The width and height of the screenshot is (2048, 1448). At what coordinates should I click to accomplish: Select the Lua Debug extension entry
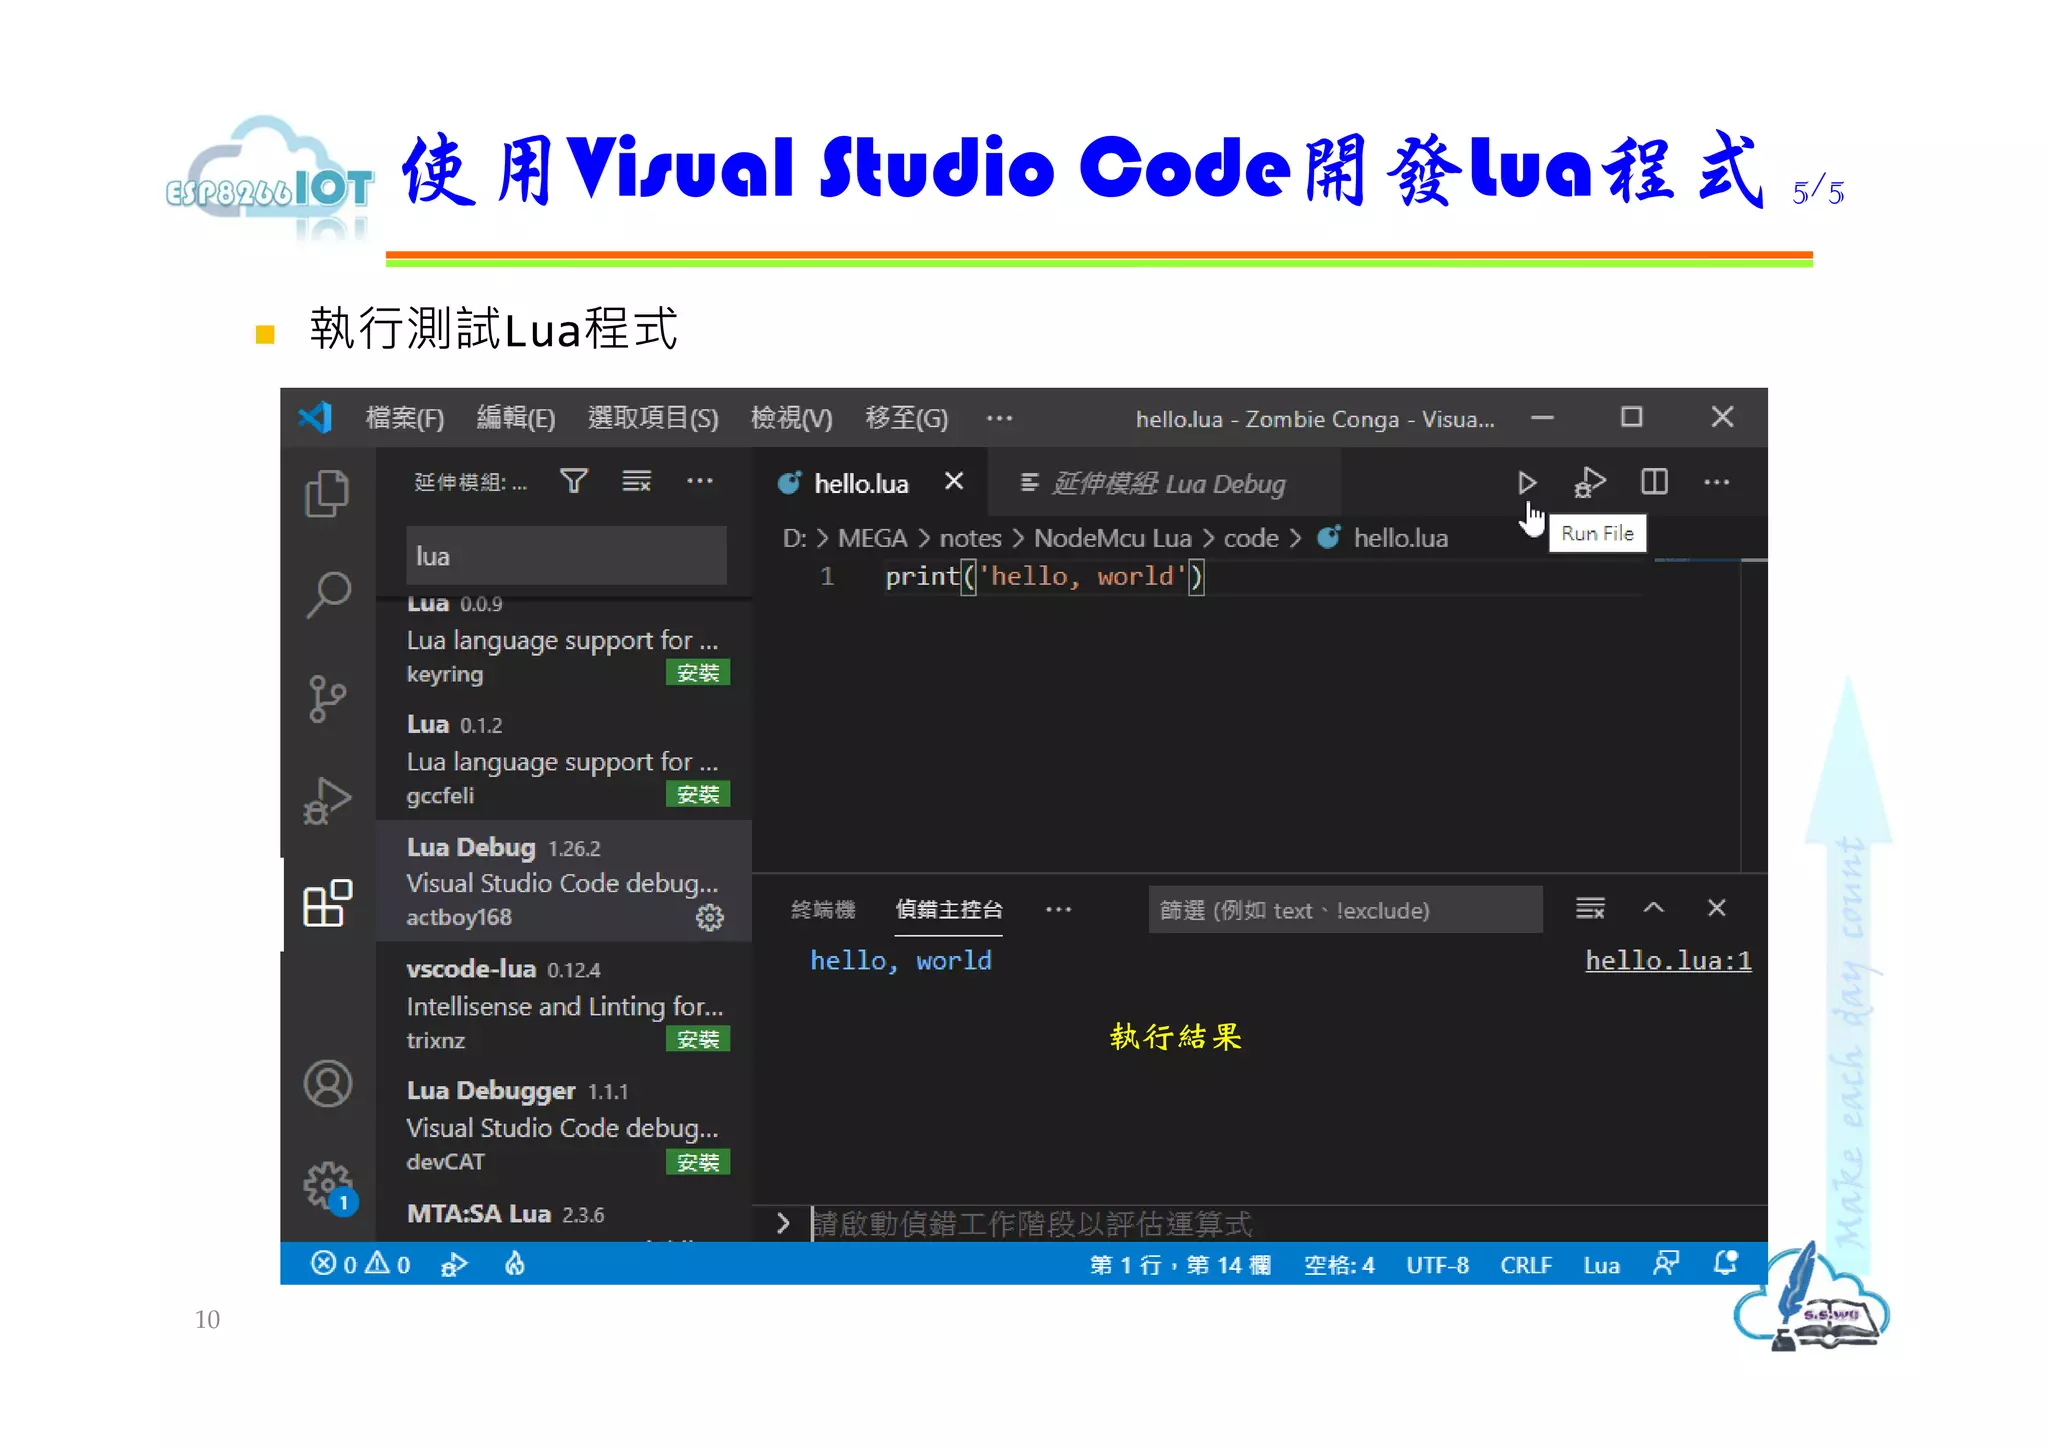[x=564, y=881]
